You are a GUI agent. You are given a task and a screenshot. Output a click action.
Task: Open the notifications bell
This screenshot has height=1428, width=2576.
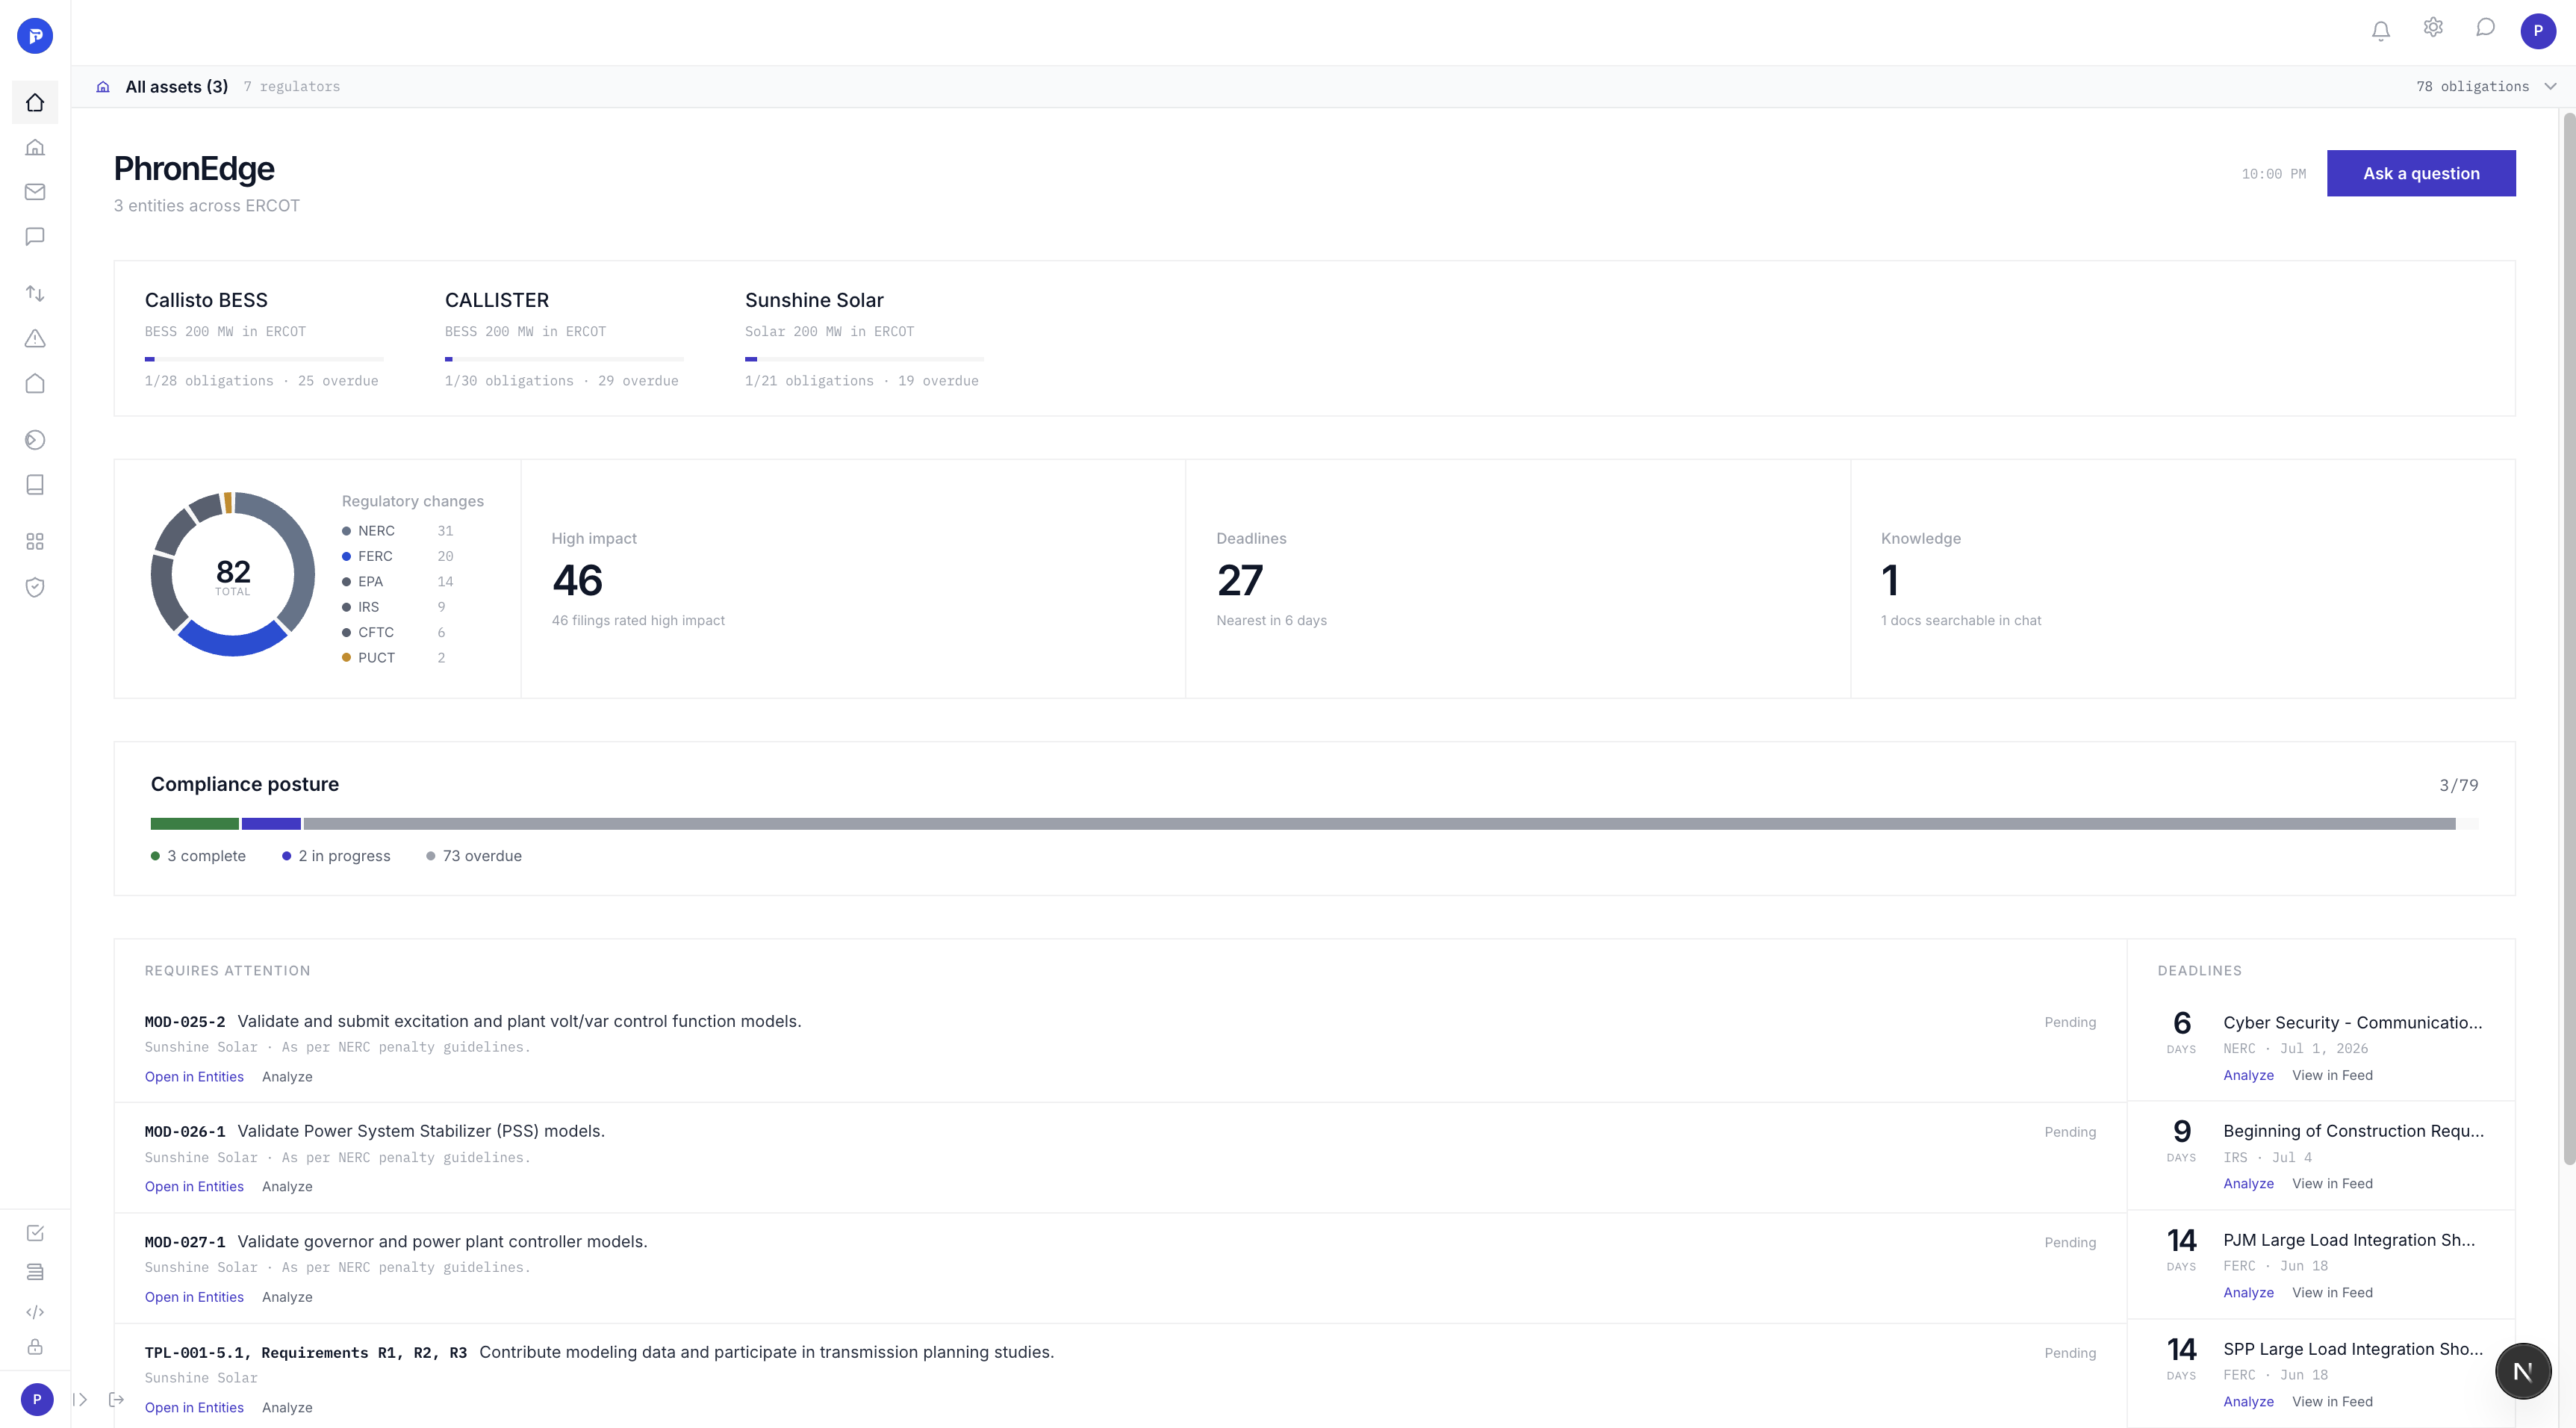(x=2381, y=31)
